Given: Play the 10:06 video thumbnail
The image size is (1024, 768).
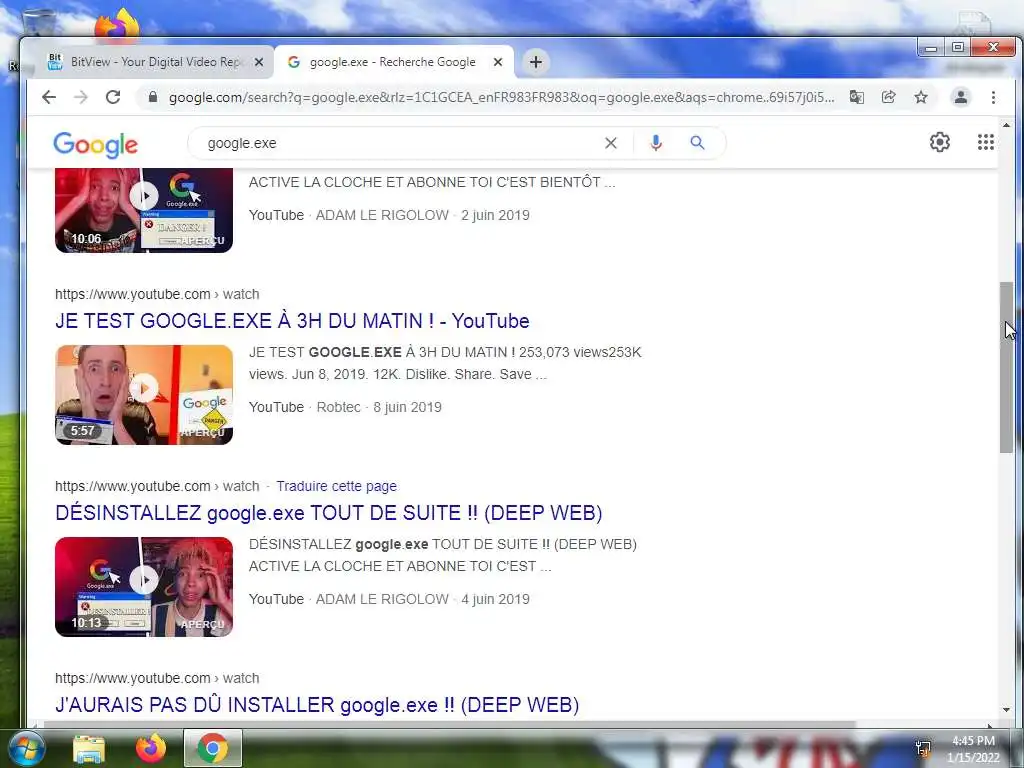Looking at the screenshot, I should (144, 210).
